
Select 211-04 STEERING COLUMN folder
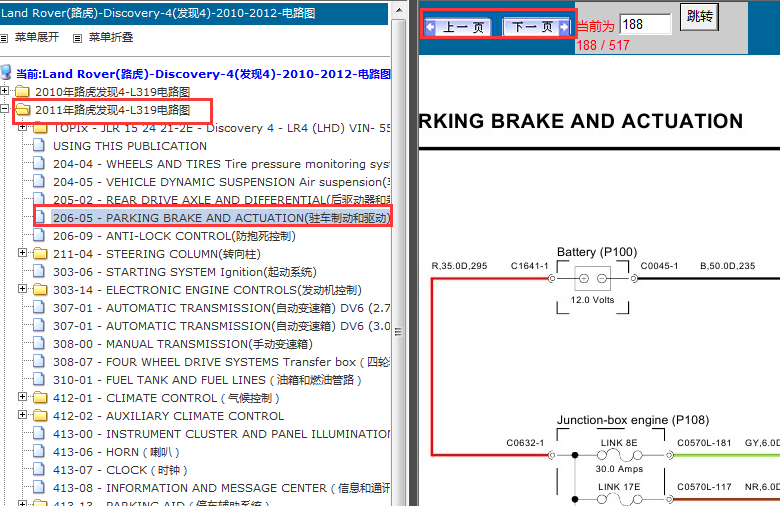[157, 254]
